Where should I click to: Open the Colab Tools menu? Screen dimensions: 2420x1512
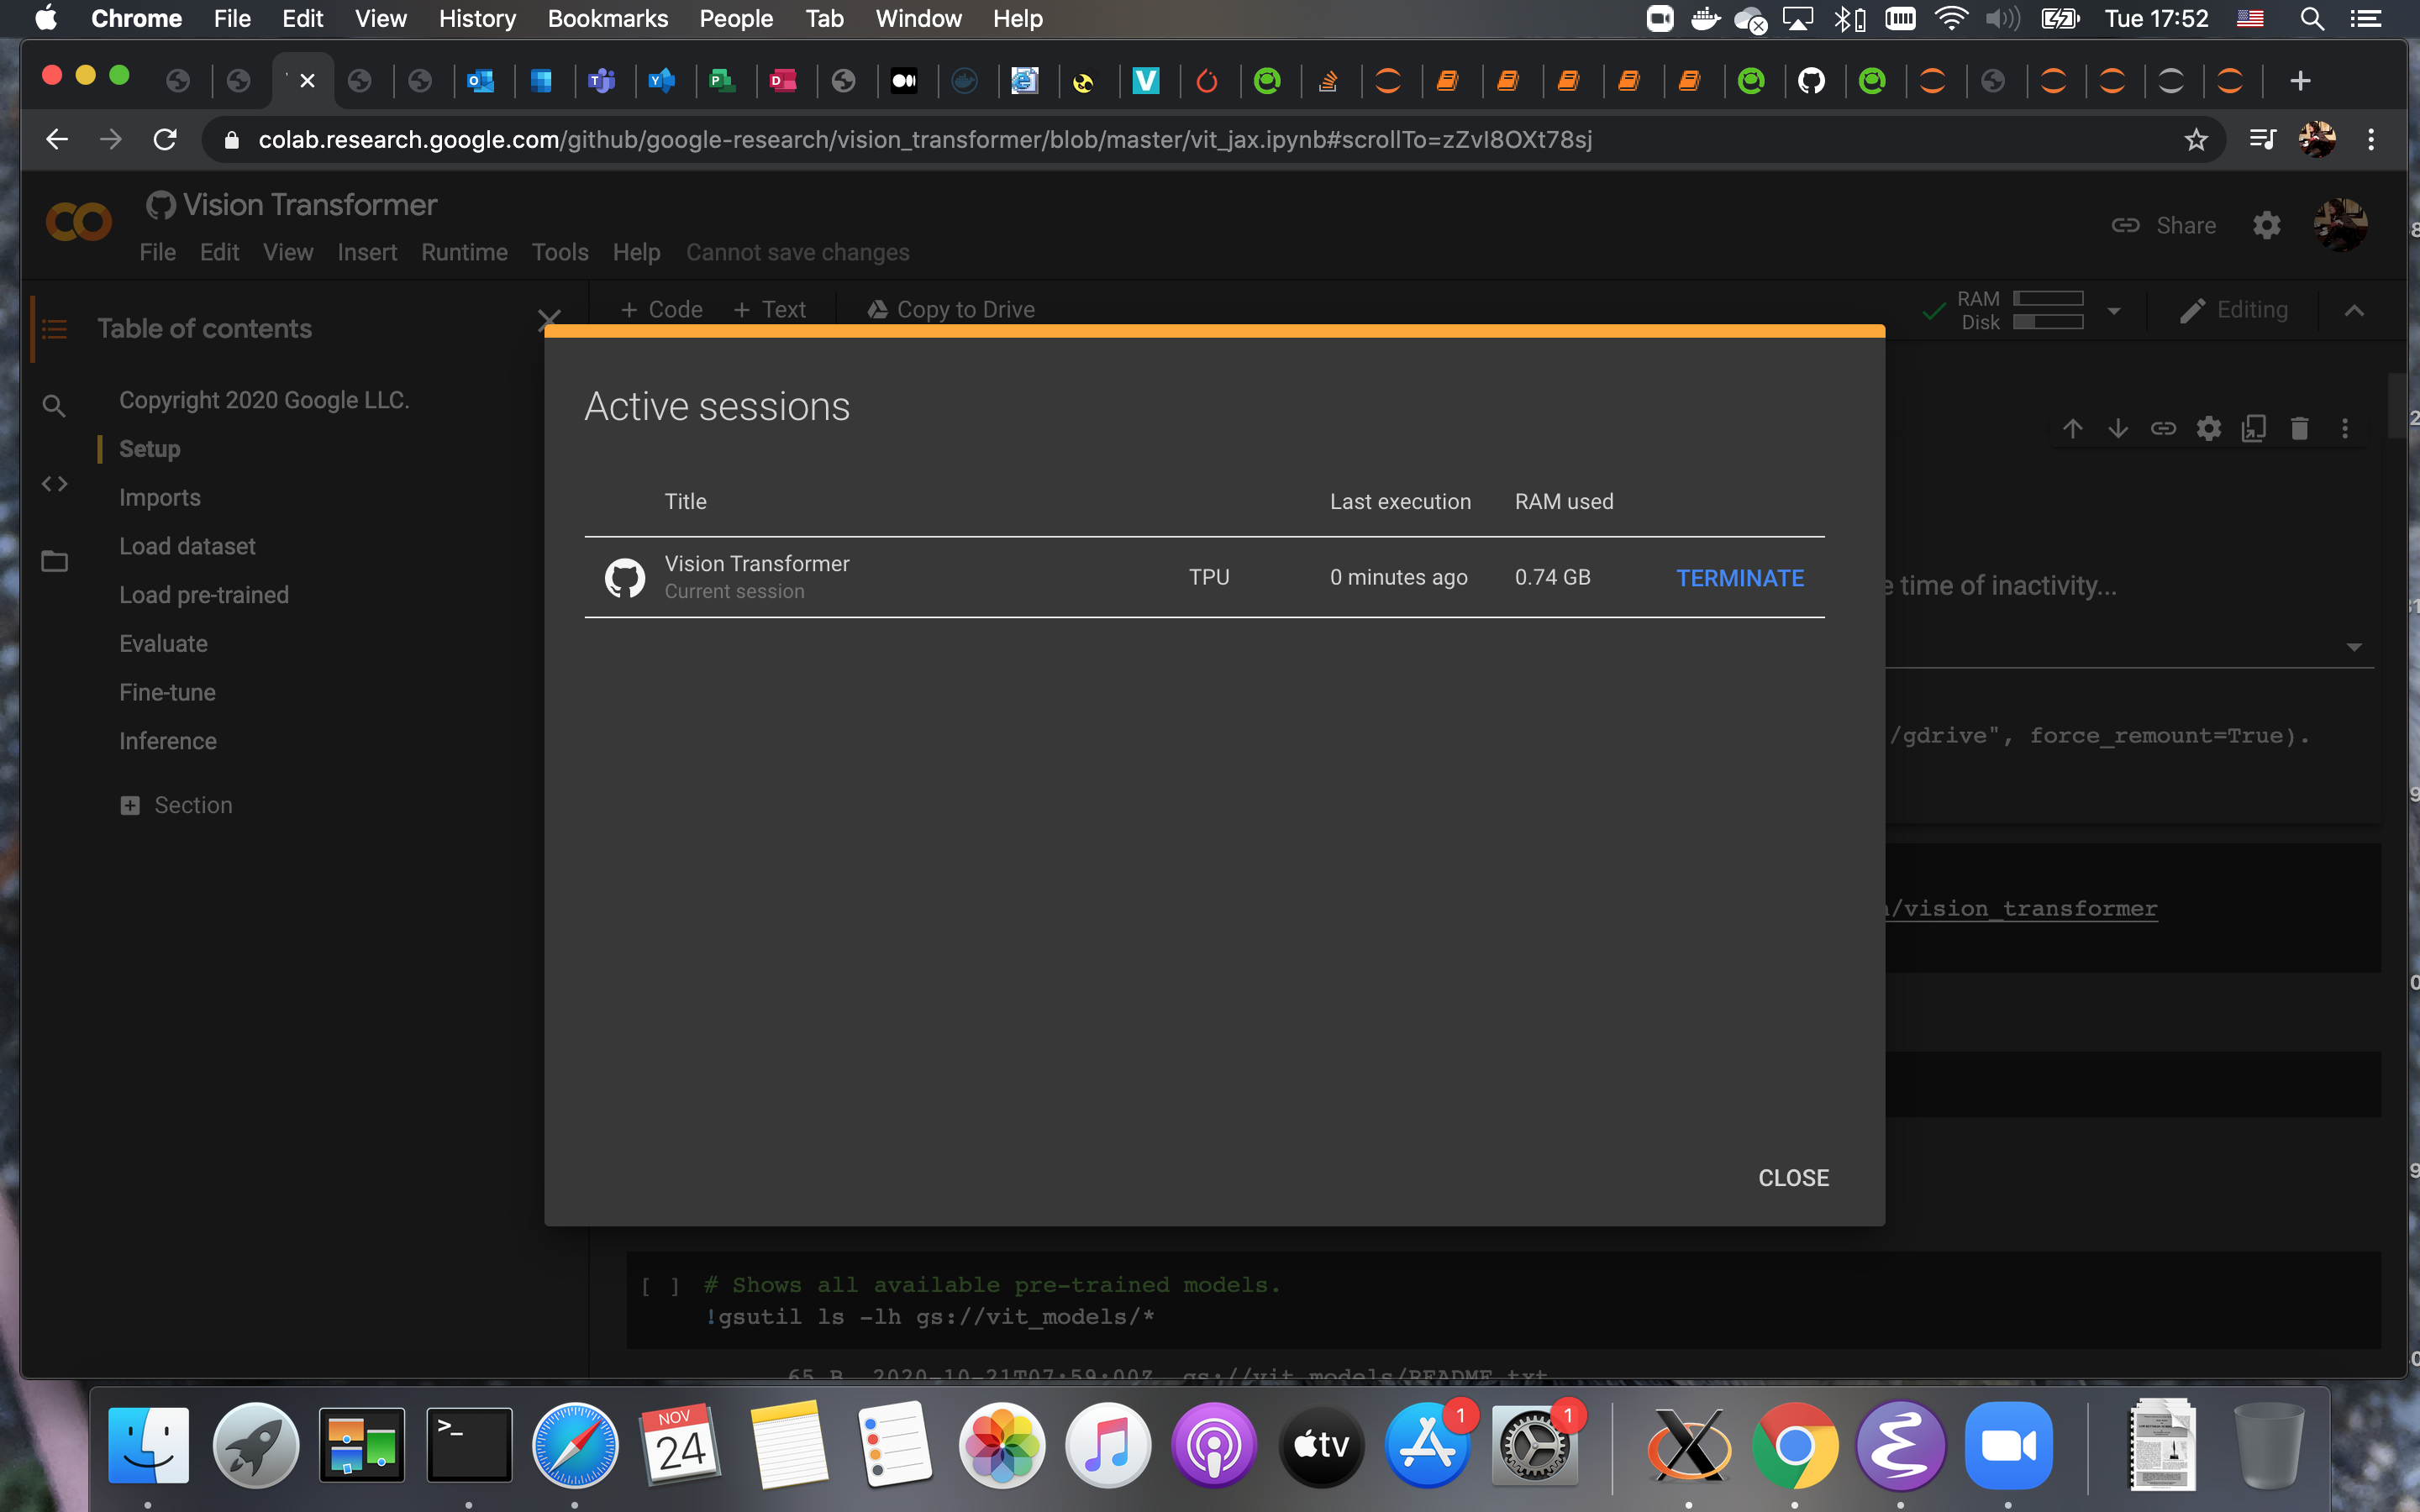(x=560, y=253)
